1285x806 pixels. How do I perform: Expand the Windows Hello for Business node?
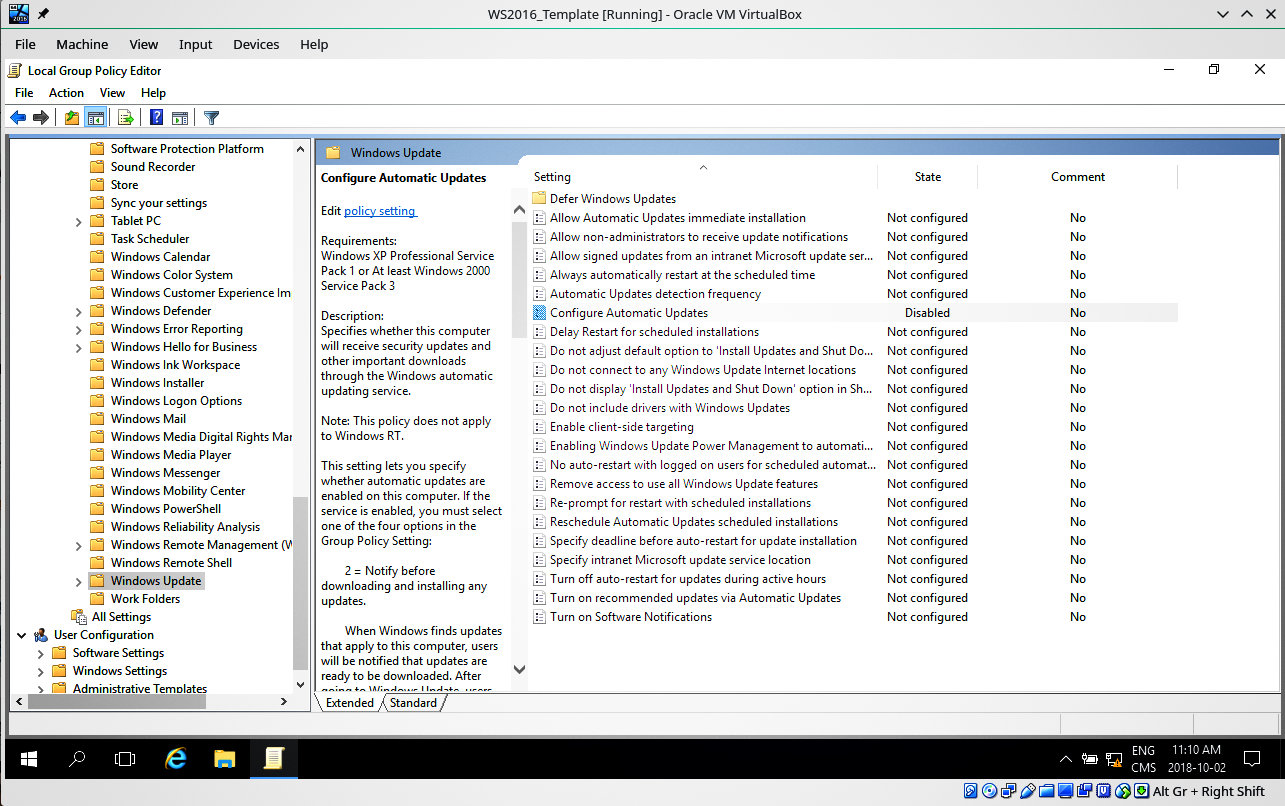(x=78, y=347)
